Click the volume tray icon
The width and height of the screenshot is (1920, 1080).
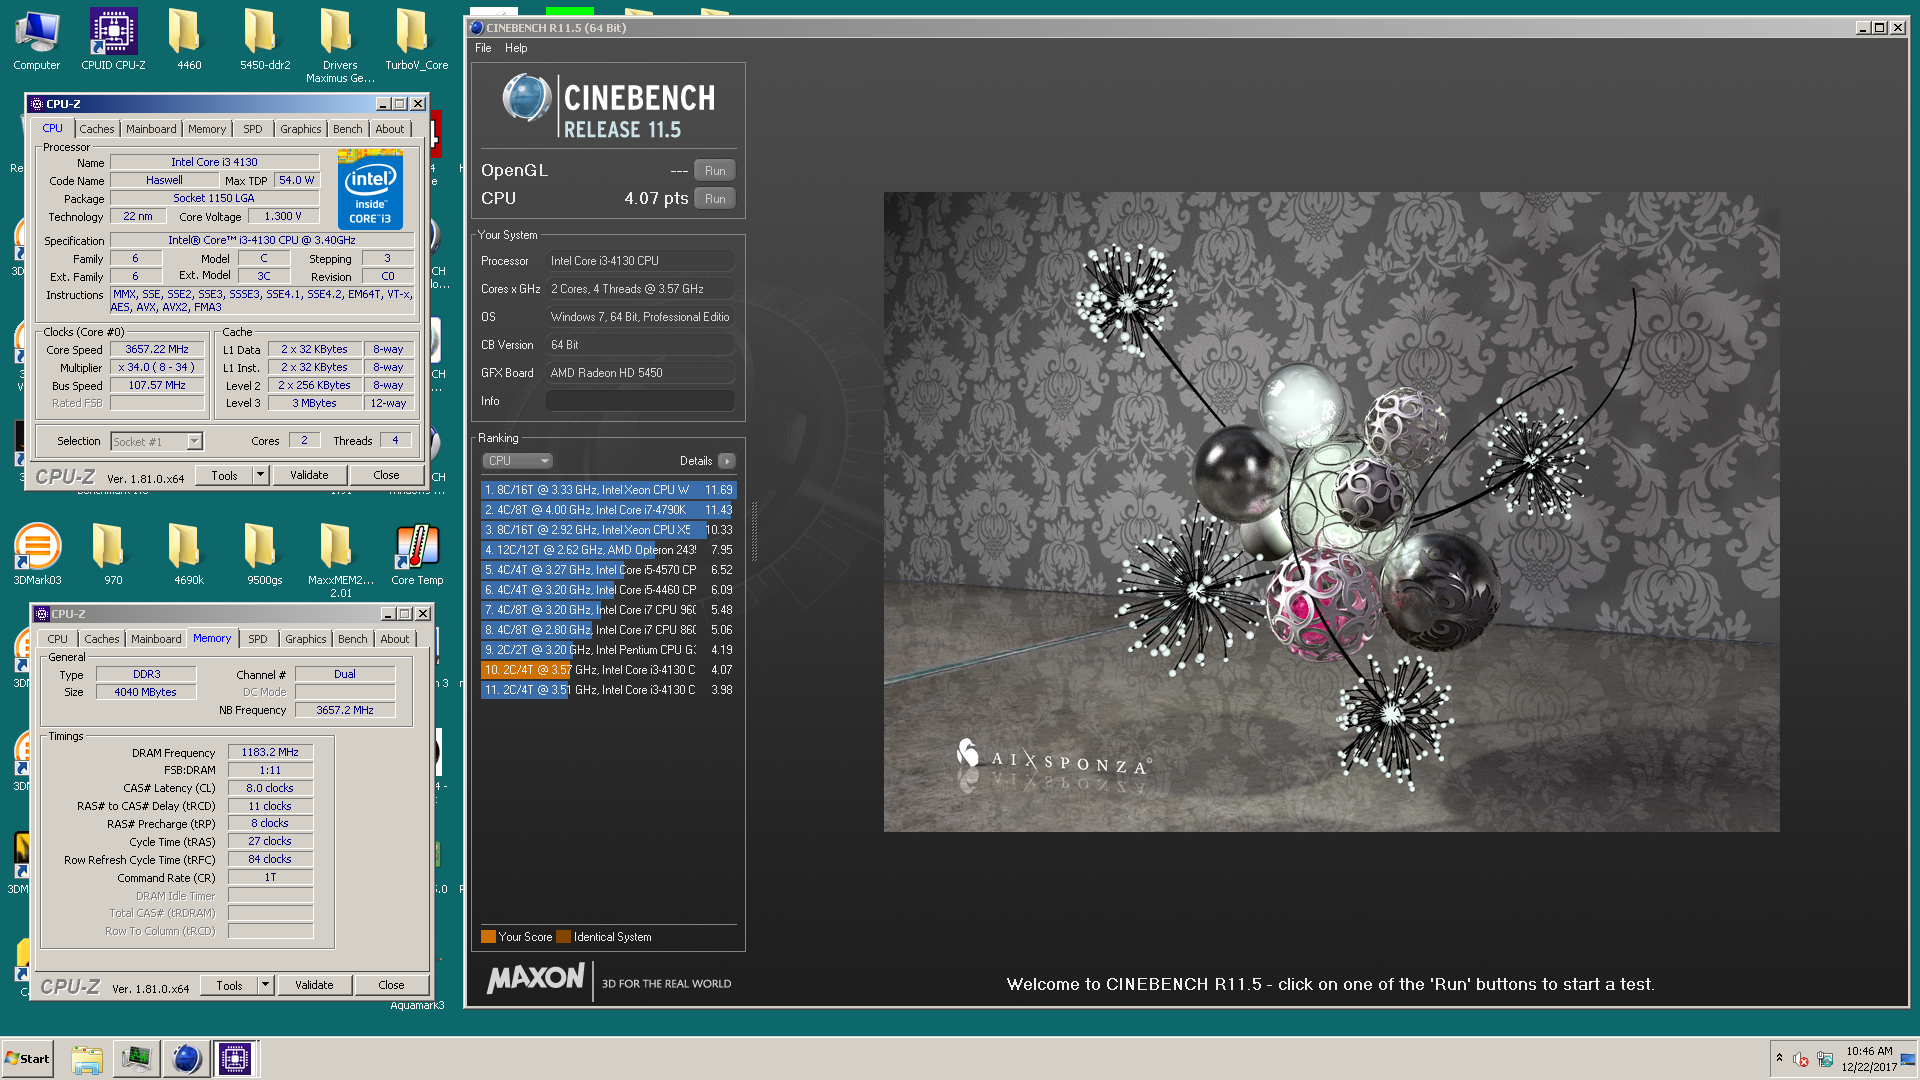pos(1801,1059)
